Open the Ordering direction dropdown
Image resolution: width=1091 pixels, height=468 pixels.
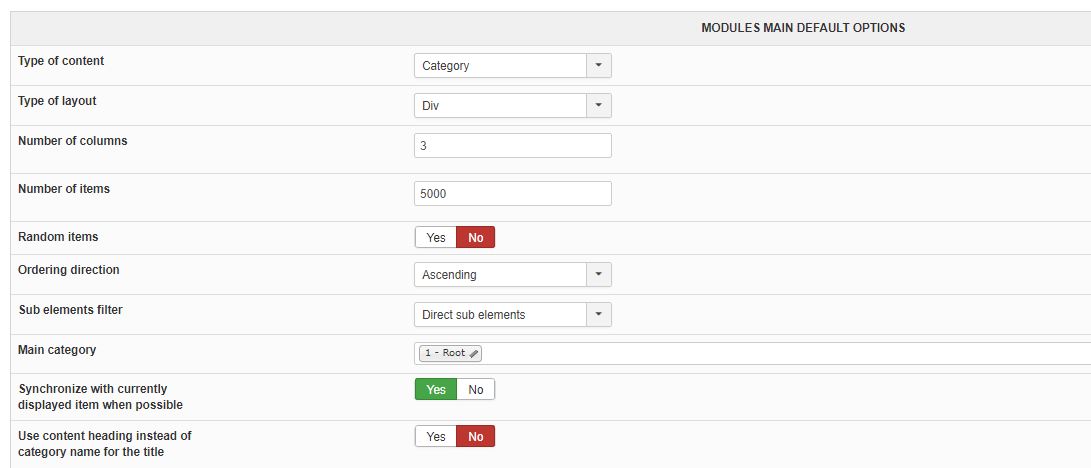pyautogui.click(x=512, y=275)
